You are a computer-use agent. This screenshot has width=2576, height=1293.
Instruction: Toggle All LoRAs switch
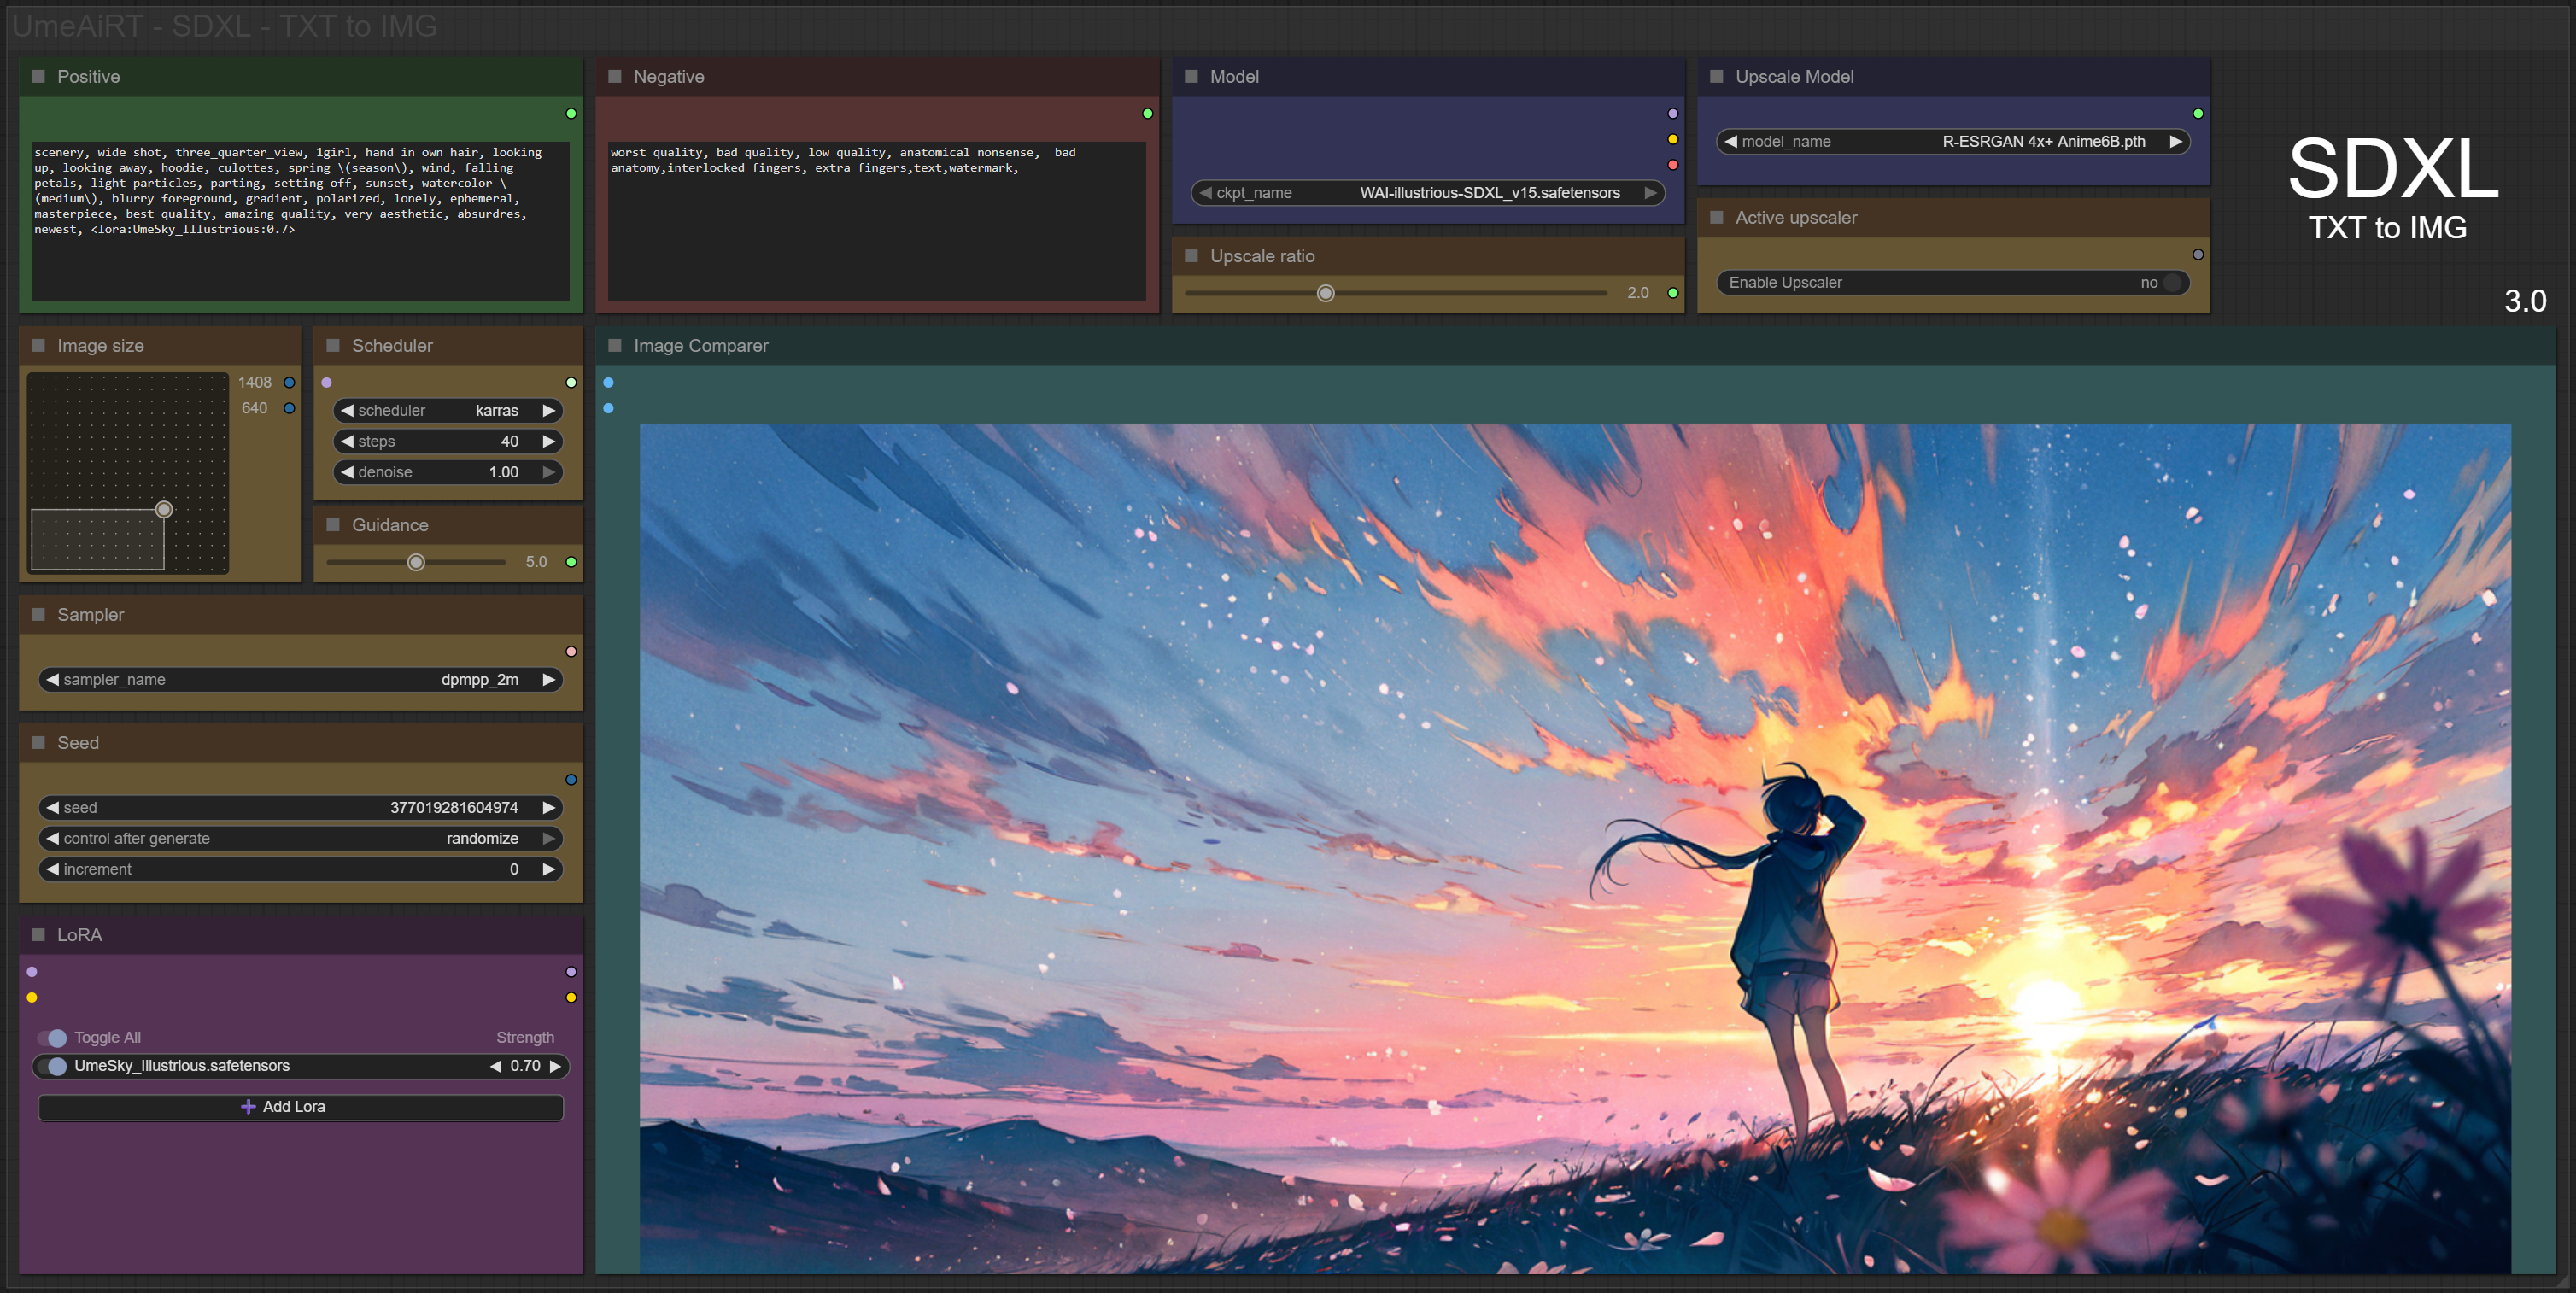pos(52,1037)
